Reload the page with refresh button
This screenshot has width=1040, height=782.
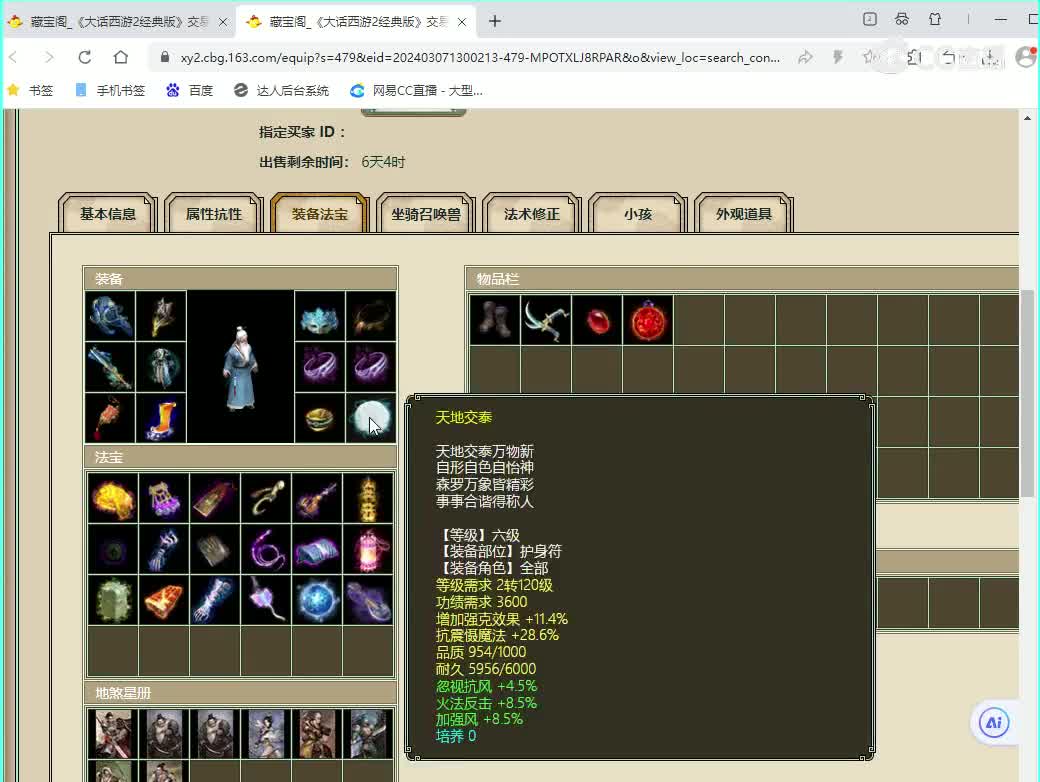84,57
